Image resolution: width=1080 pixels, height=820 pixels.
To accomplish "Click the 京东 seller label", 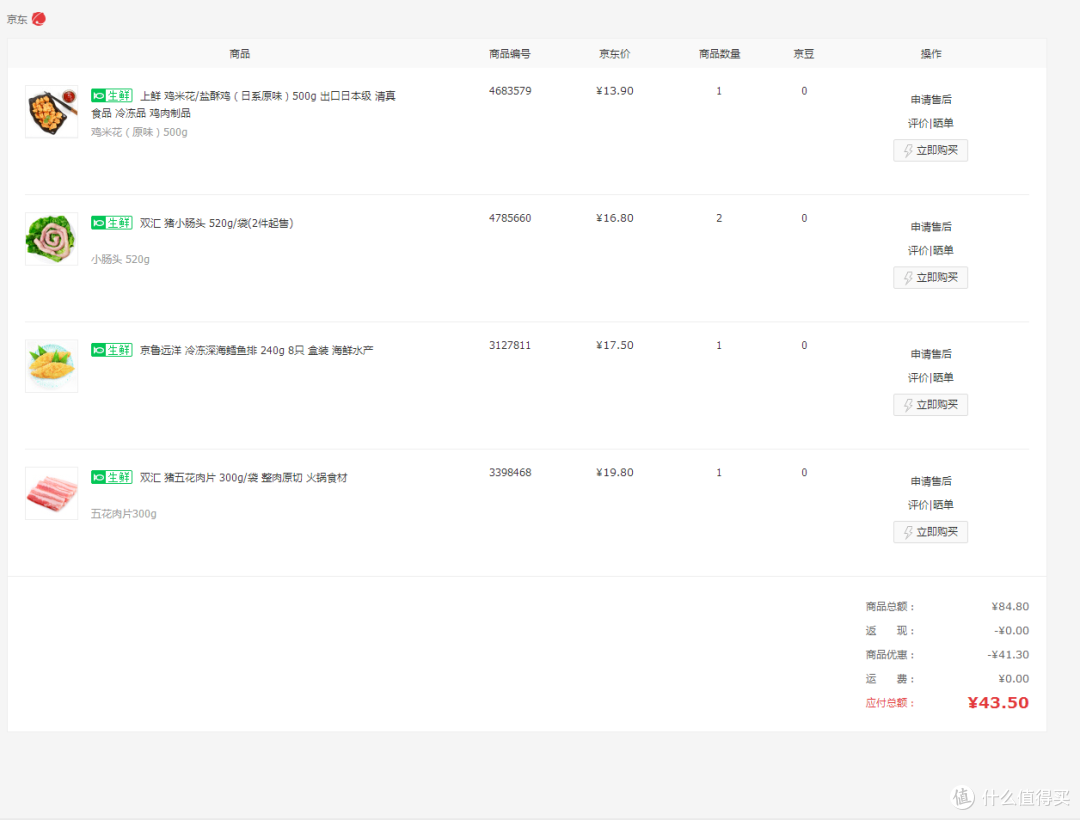I will [x=17, y=19].
